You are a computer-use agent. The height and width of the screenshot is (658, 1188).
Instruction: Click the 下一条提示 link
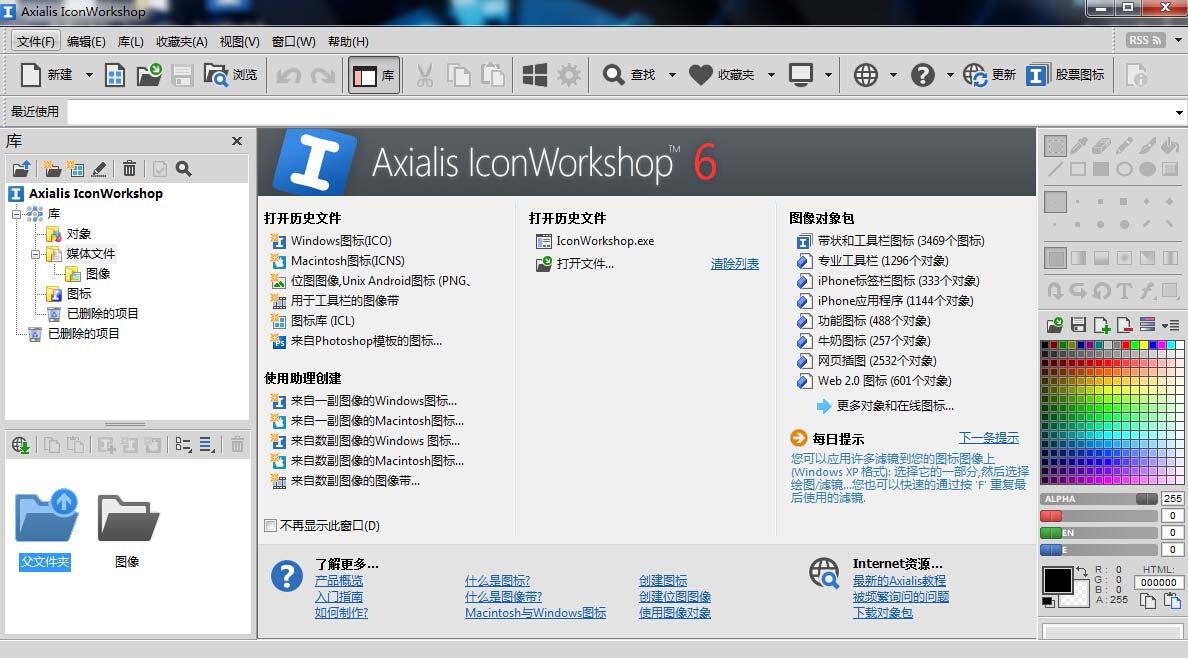tap(988, 438)
